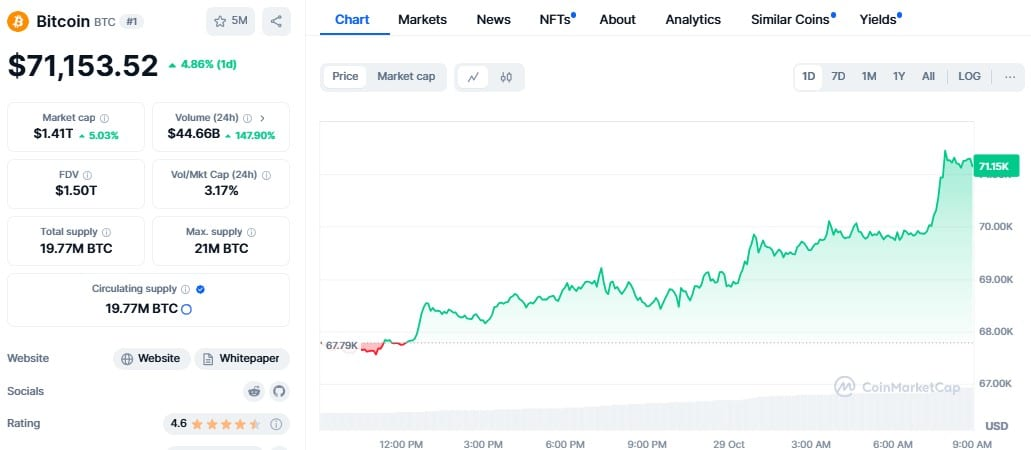
Task: Open the Bitcoin Whitepaper link
Action: tap(242, 358)
